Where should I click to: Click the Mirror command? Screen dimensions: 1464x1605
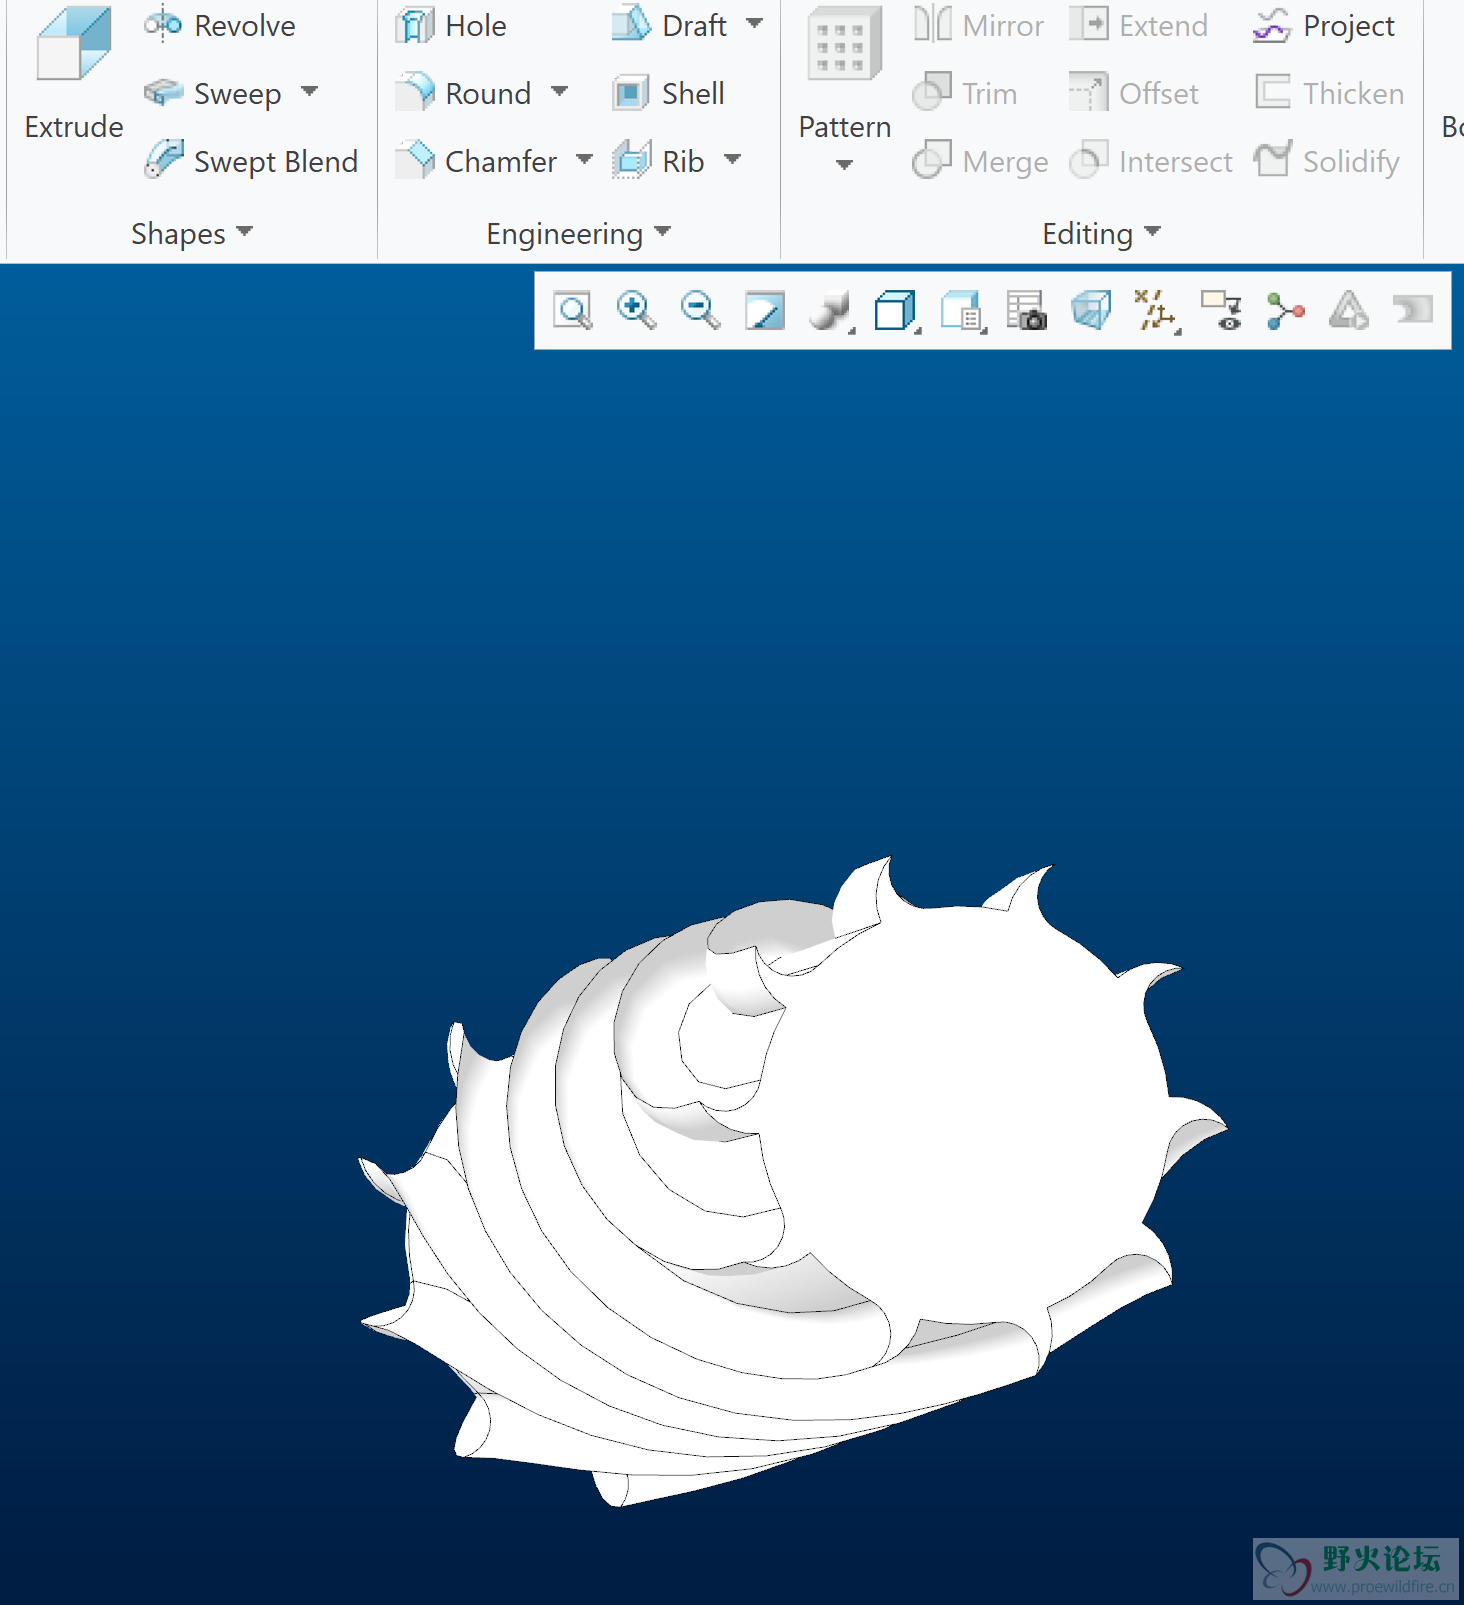tap(979, 25)
